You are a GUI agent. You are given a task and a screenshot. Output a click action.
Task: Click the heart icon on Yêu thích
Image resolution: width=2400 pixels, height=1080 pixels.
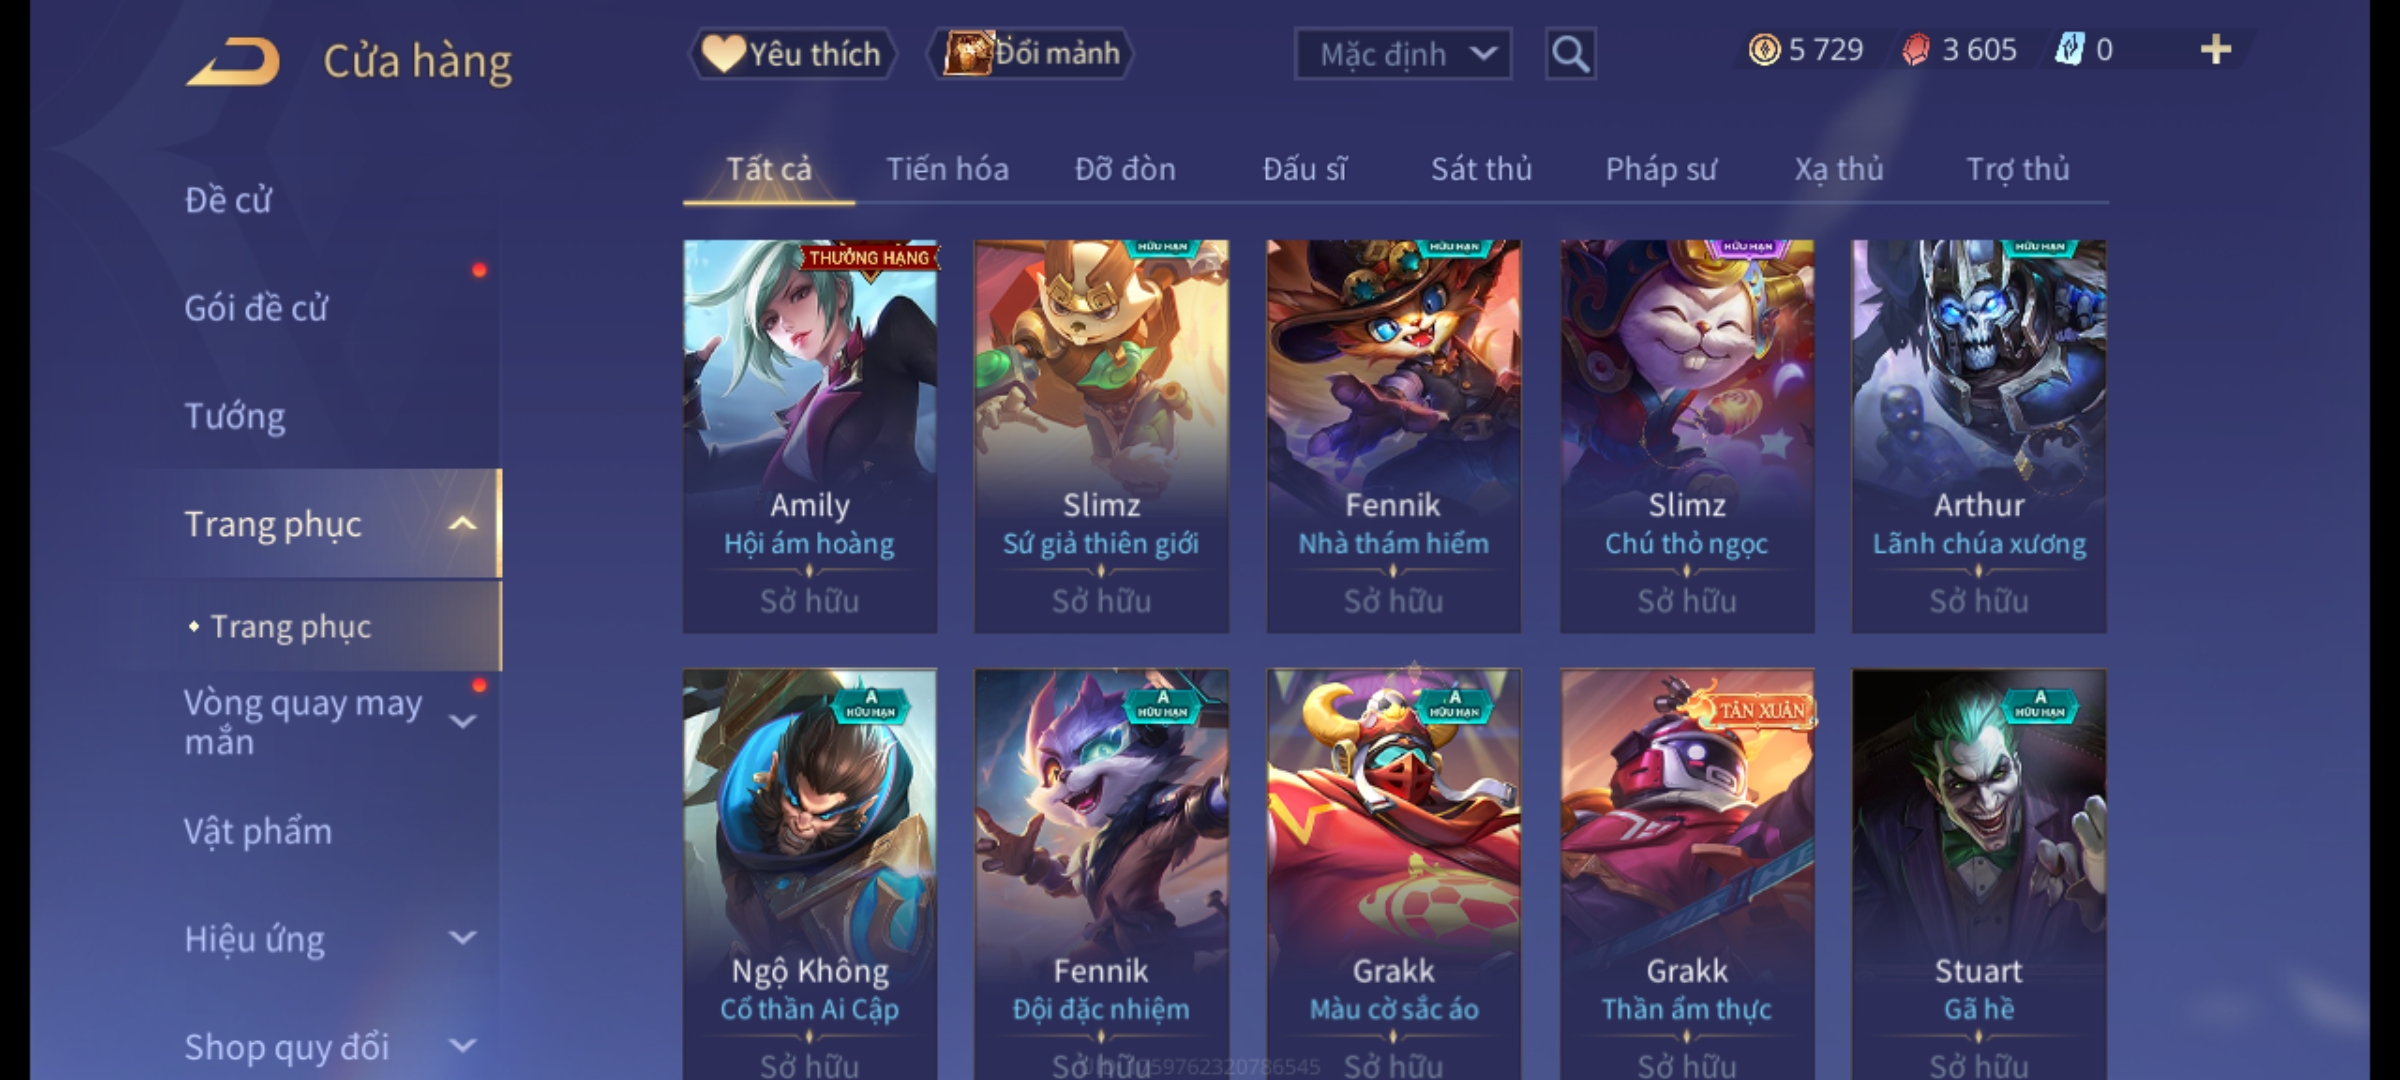[722, 53]
